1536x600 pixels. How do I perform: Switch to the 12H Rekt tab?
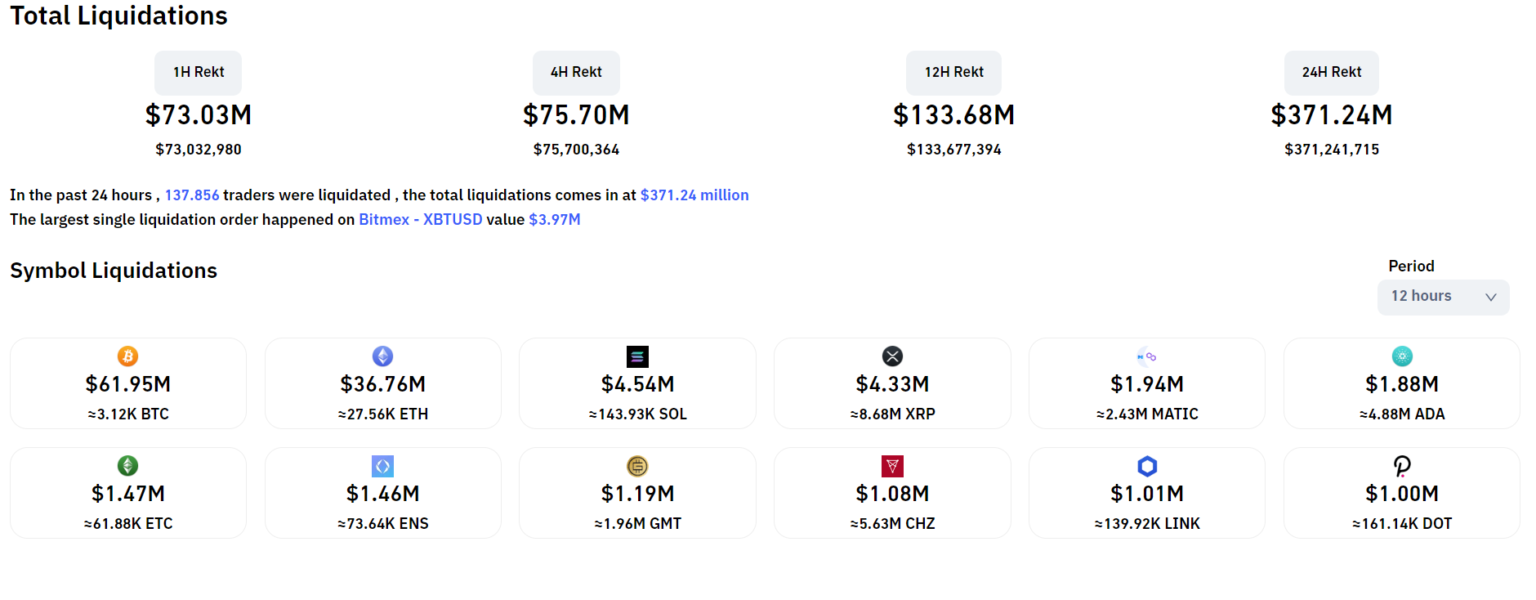pyautogui.click(x=954, y=73)
